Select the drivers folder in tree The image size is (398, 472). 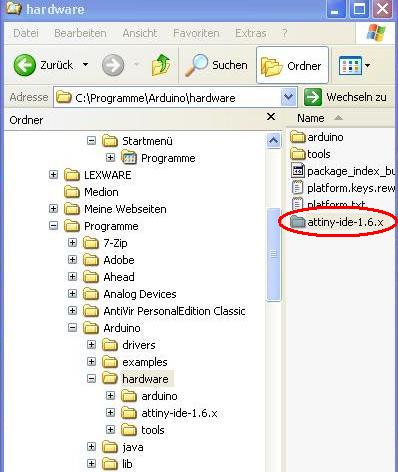point(129,345)
